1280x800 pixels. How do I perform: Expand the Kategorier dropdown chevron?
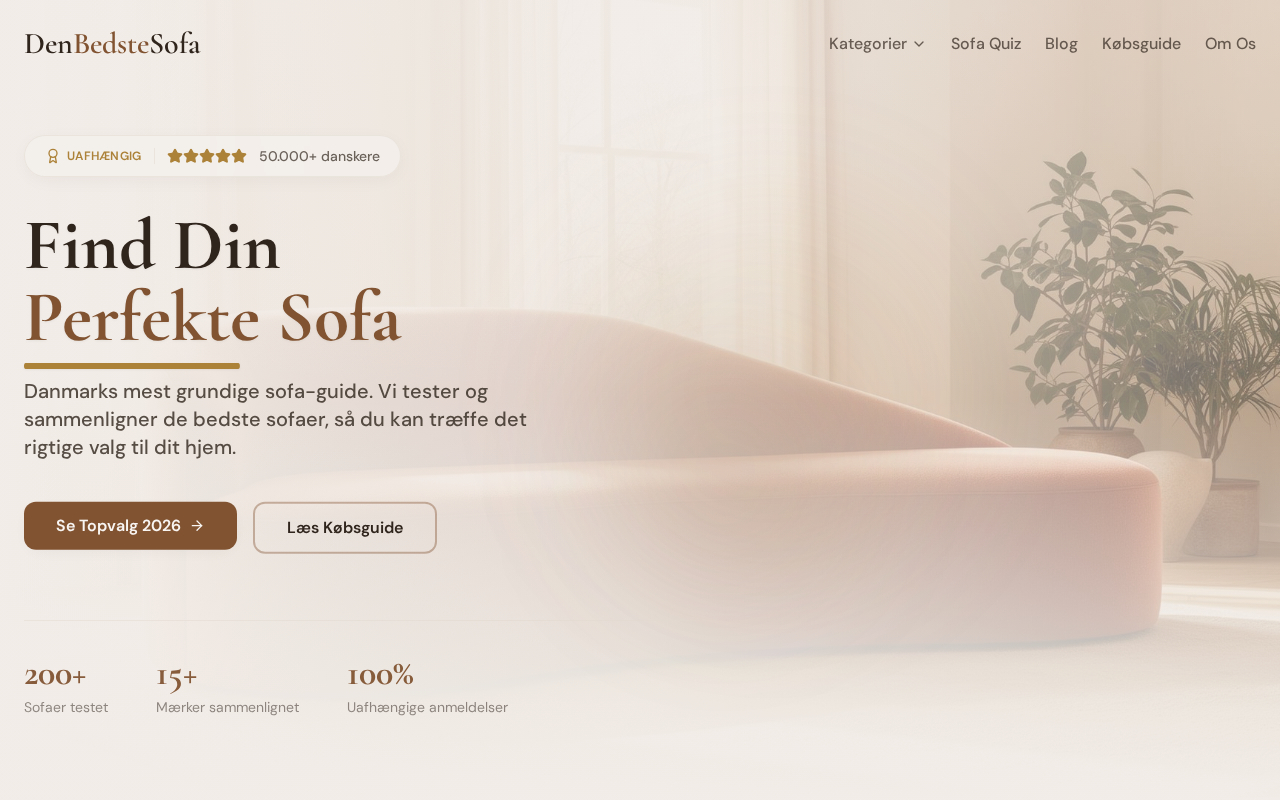coord(919,44)
